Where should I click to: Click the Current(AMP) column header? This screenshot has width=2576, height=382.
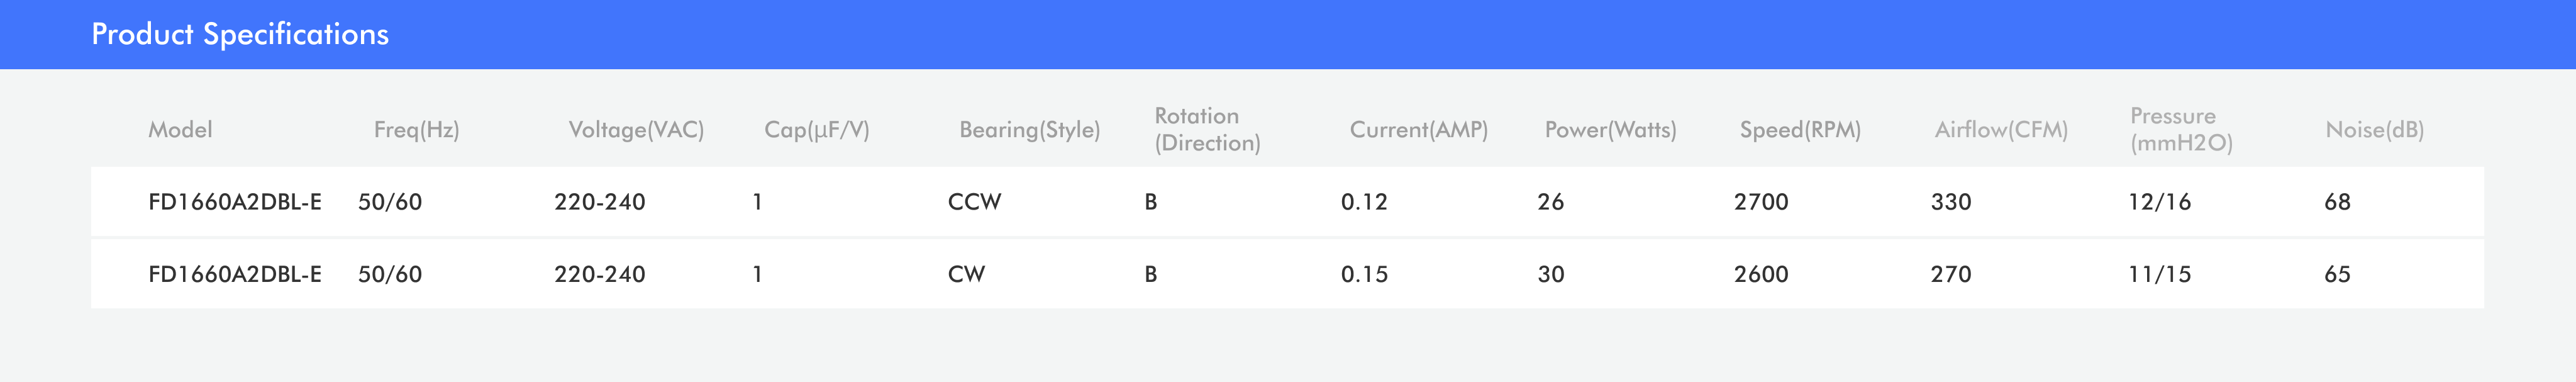[x=1418, y=130]
